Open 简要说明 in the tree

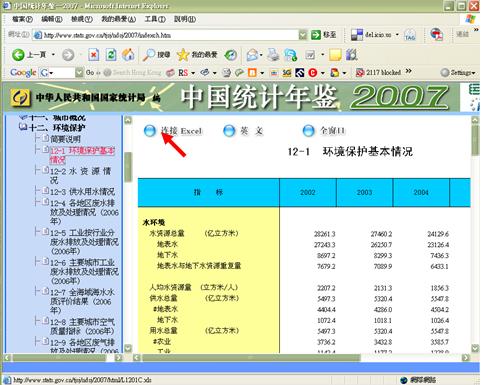65,139
